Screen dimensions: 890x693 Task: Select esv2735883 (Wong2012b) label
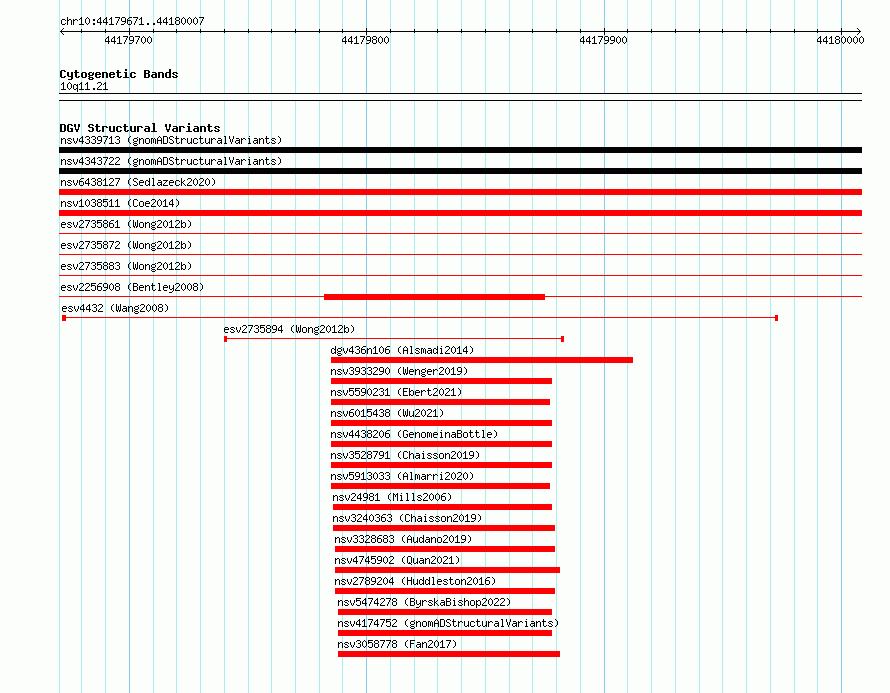[x=126, y=266]
